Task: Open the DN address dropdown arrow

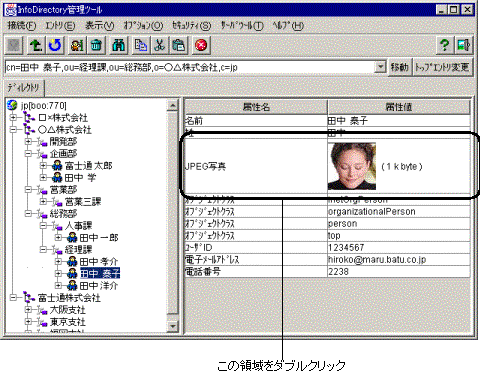Action: point(380,67)
